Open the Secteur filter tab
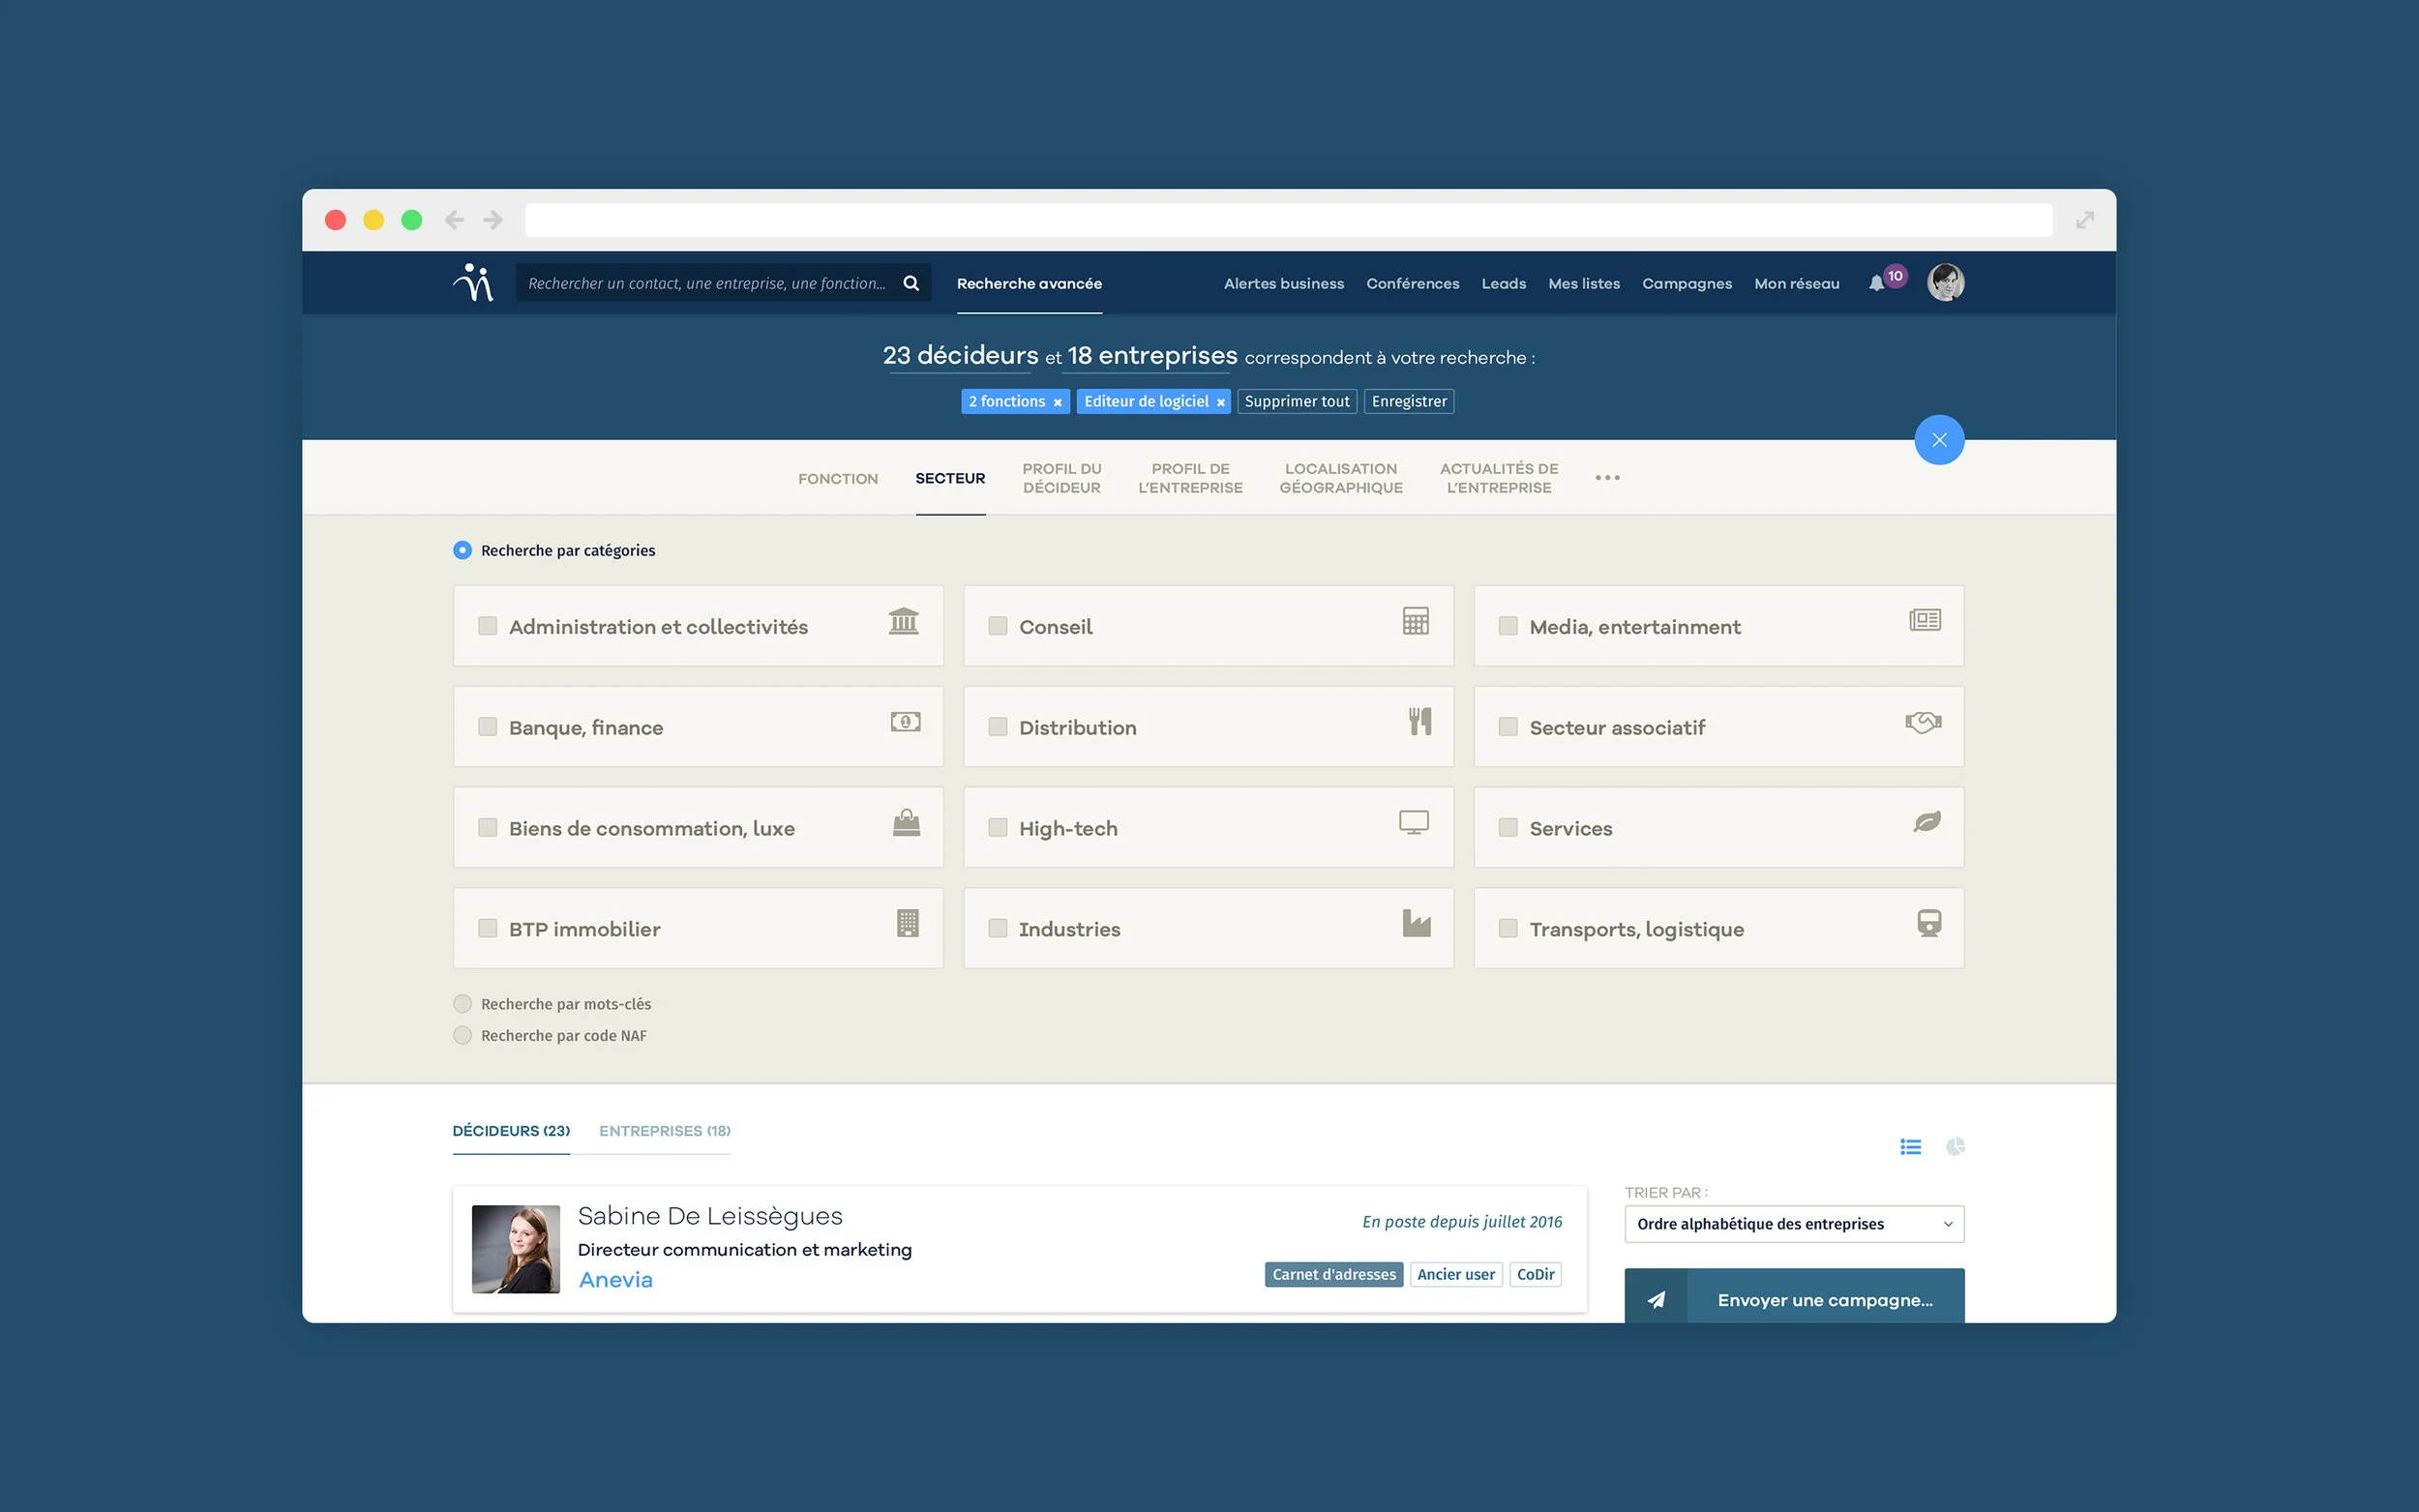This screenshot has height=1512, width=2419. [950, 479]
